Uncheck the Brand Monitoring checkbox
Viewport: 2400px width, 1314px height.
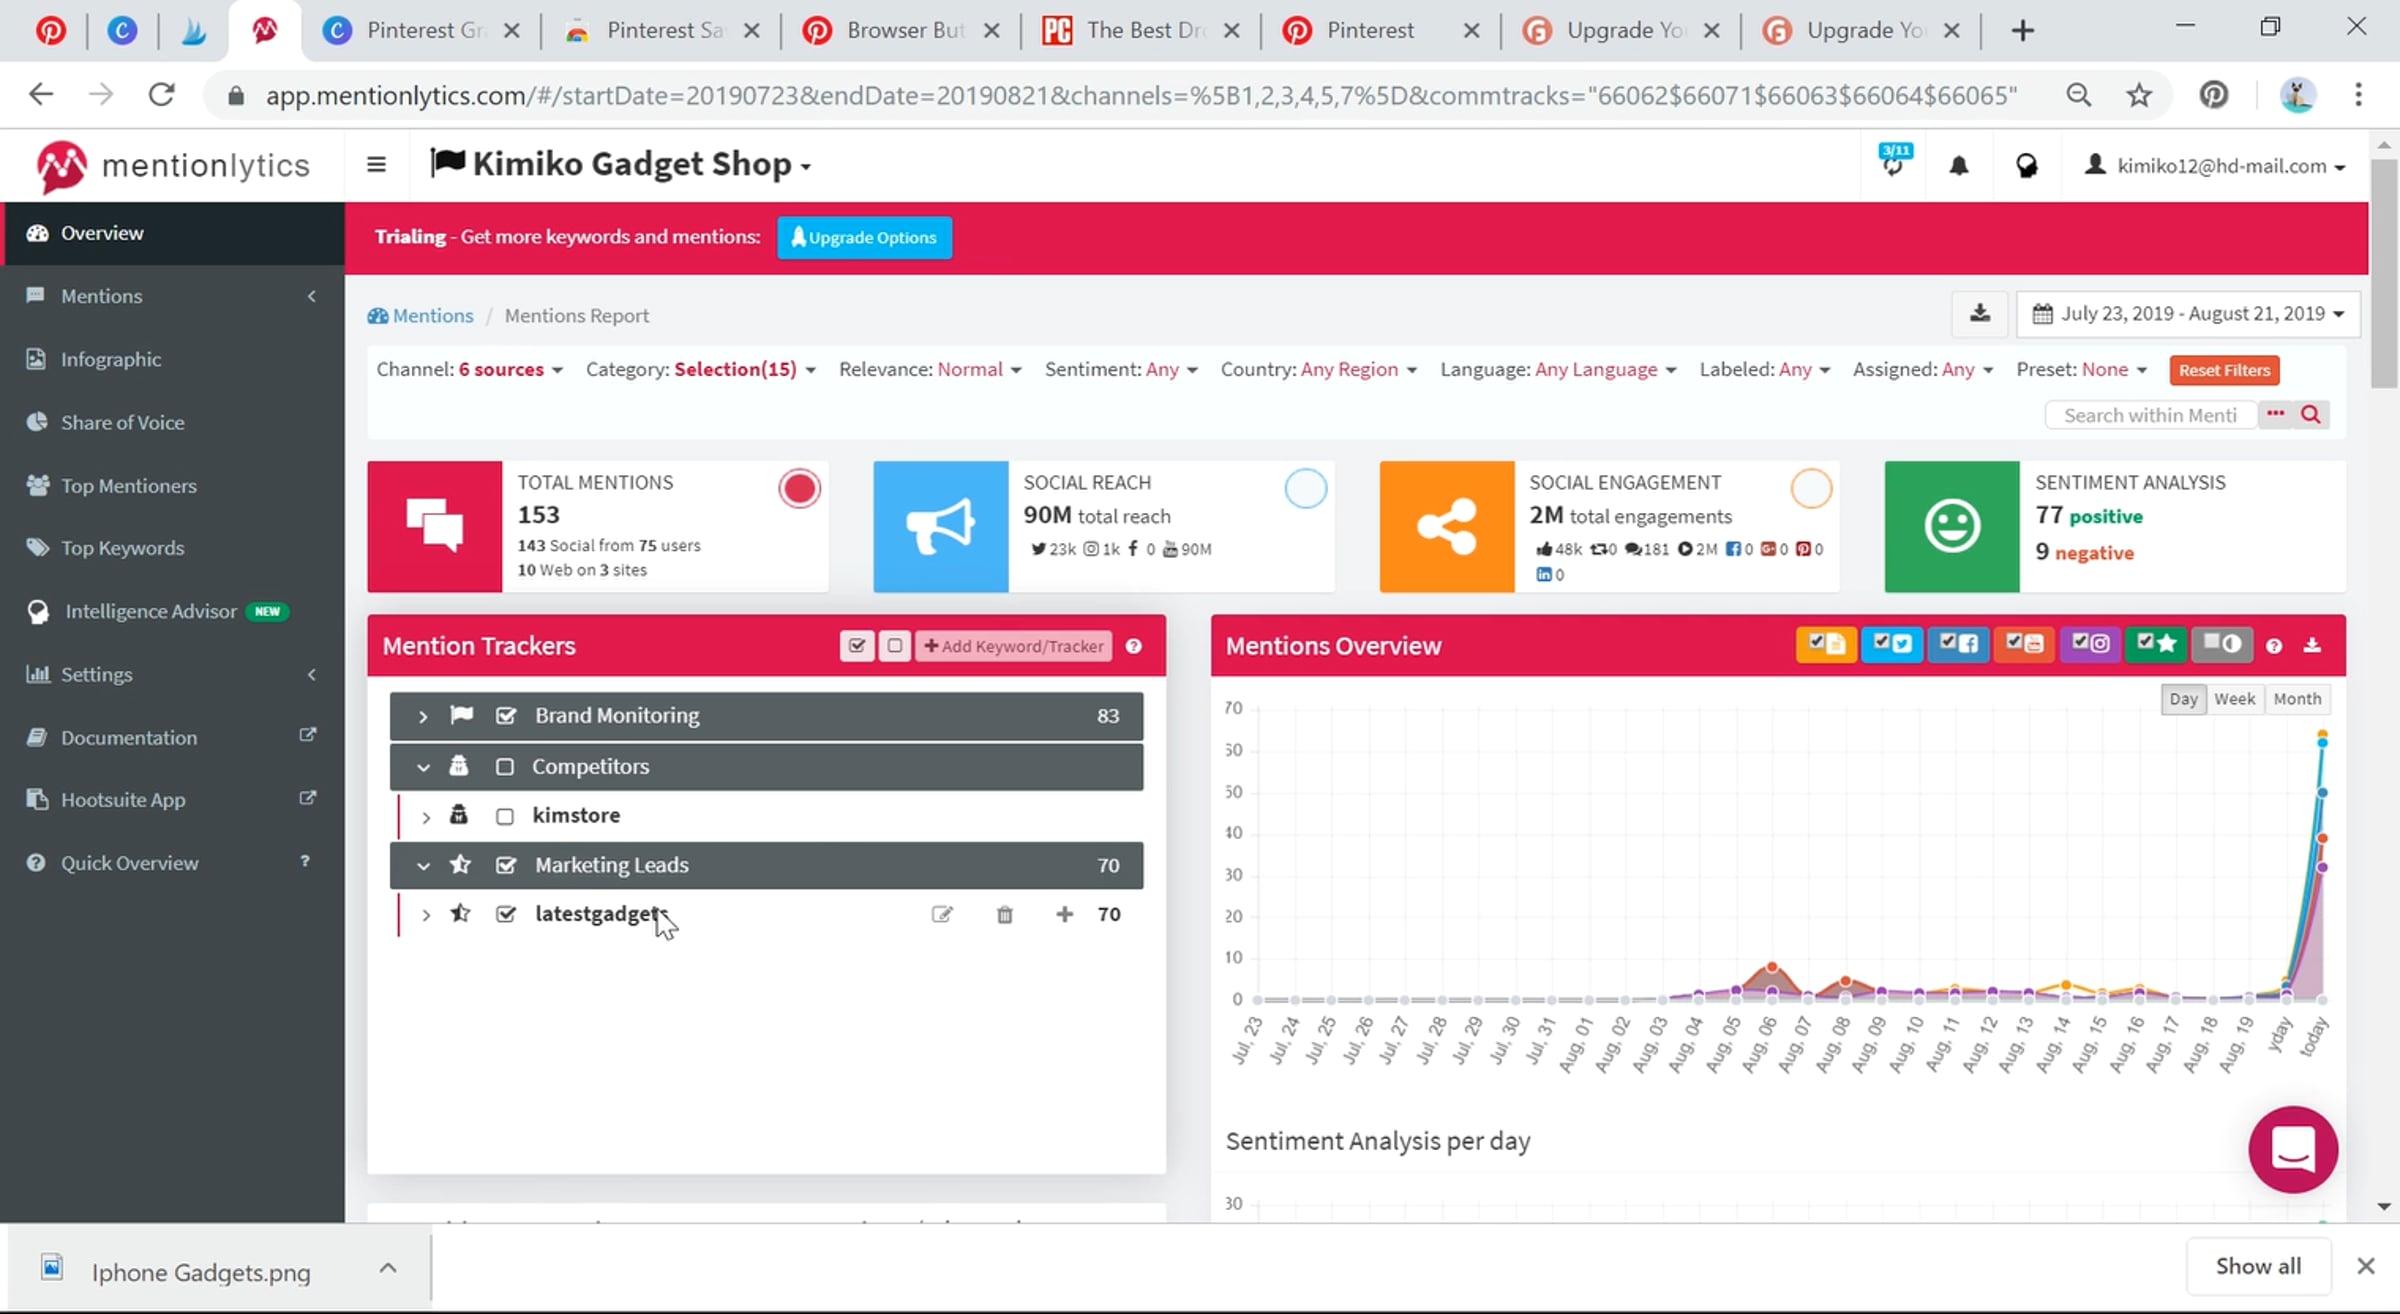(506, 716)
